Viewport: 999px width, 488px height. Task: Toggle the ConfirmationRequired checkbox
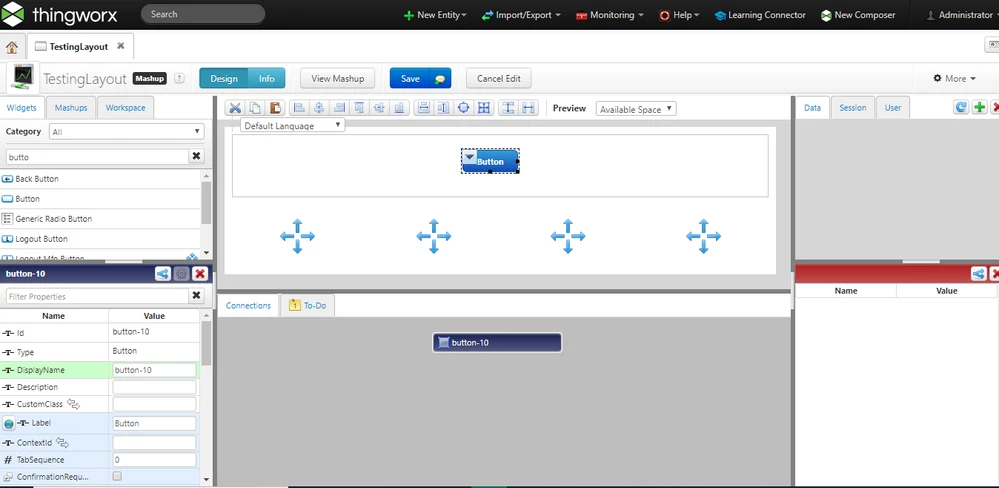[117, 476]
